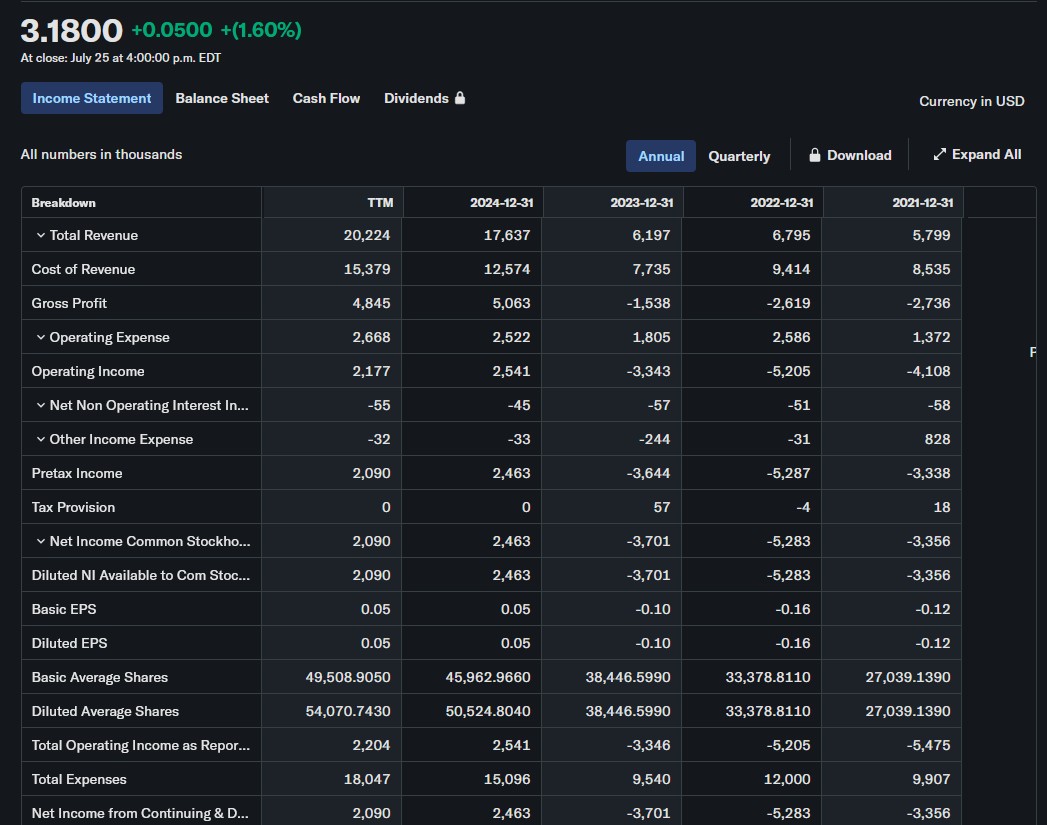Click 2021 Basic EPS value -0.12

coord(932,609)
